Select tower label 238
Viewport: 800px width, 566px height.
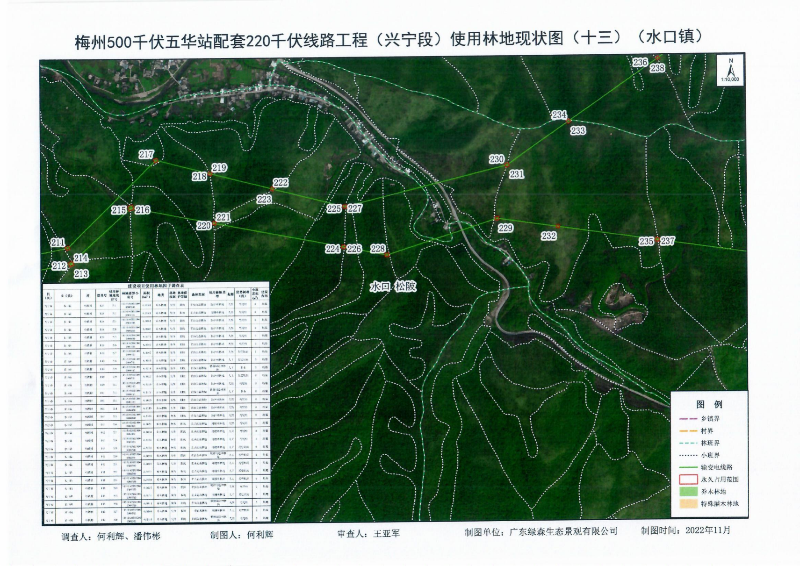click(x=657, y=67)
